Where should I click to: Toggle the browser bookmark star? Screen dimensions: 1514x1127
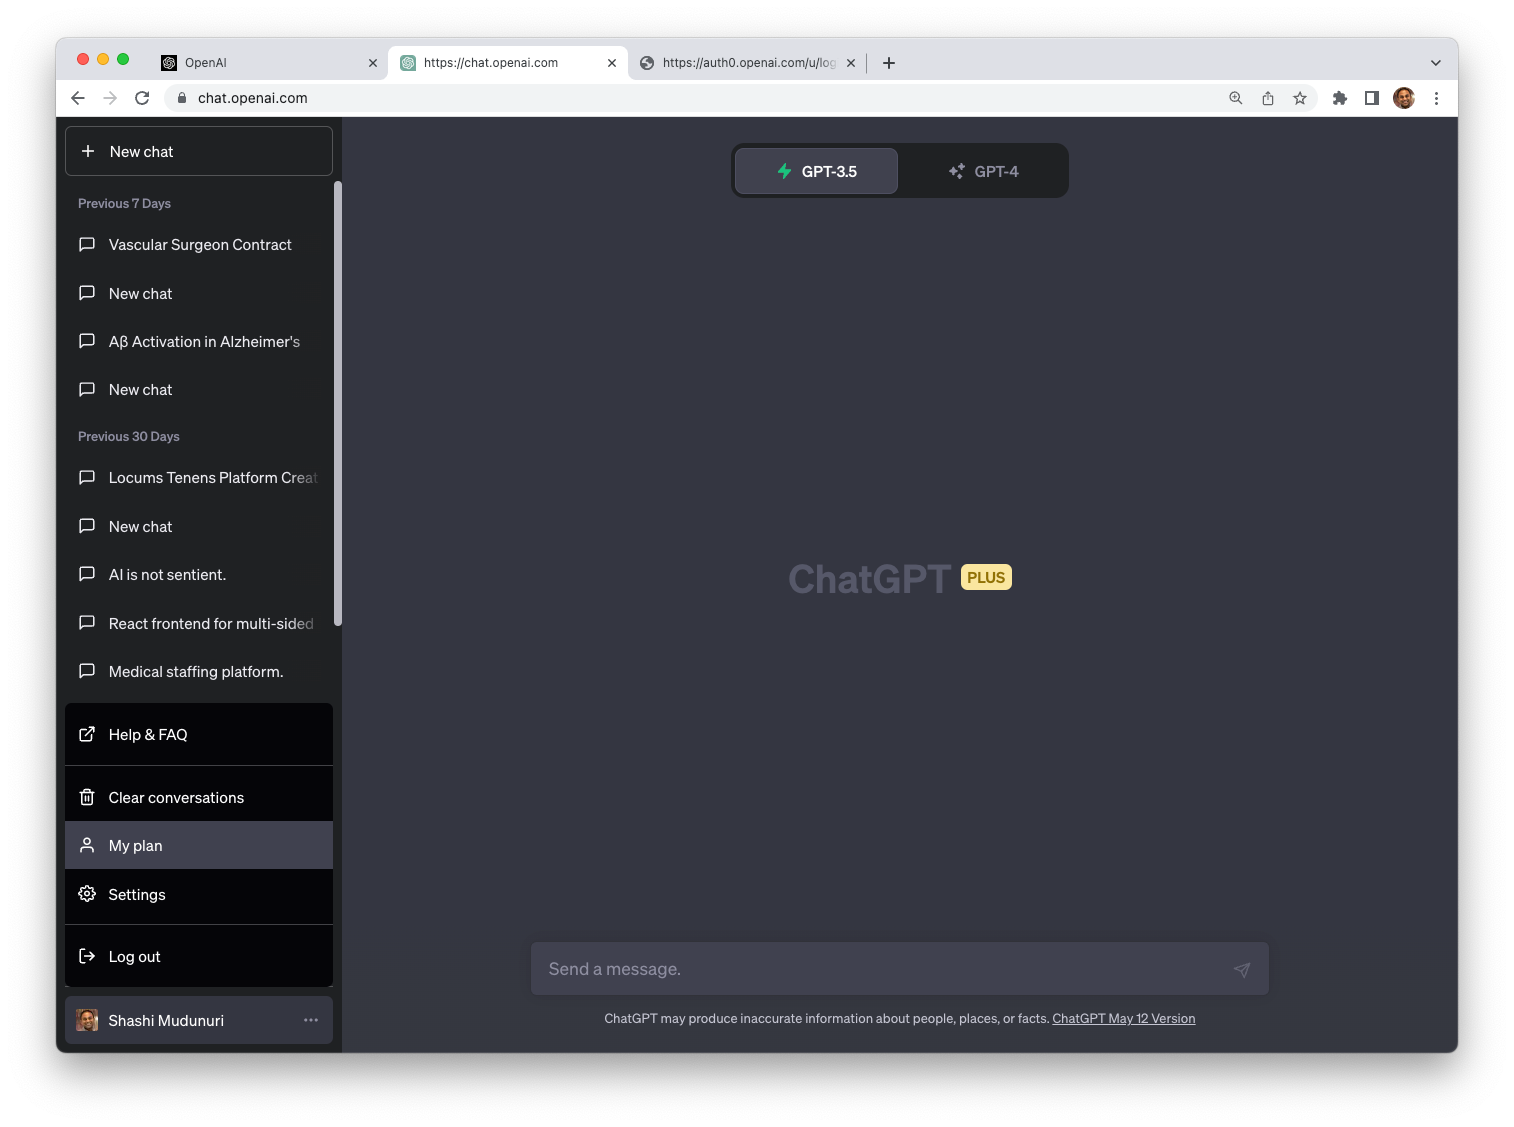[1300, 97]
